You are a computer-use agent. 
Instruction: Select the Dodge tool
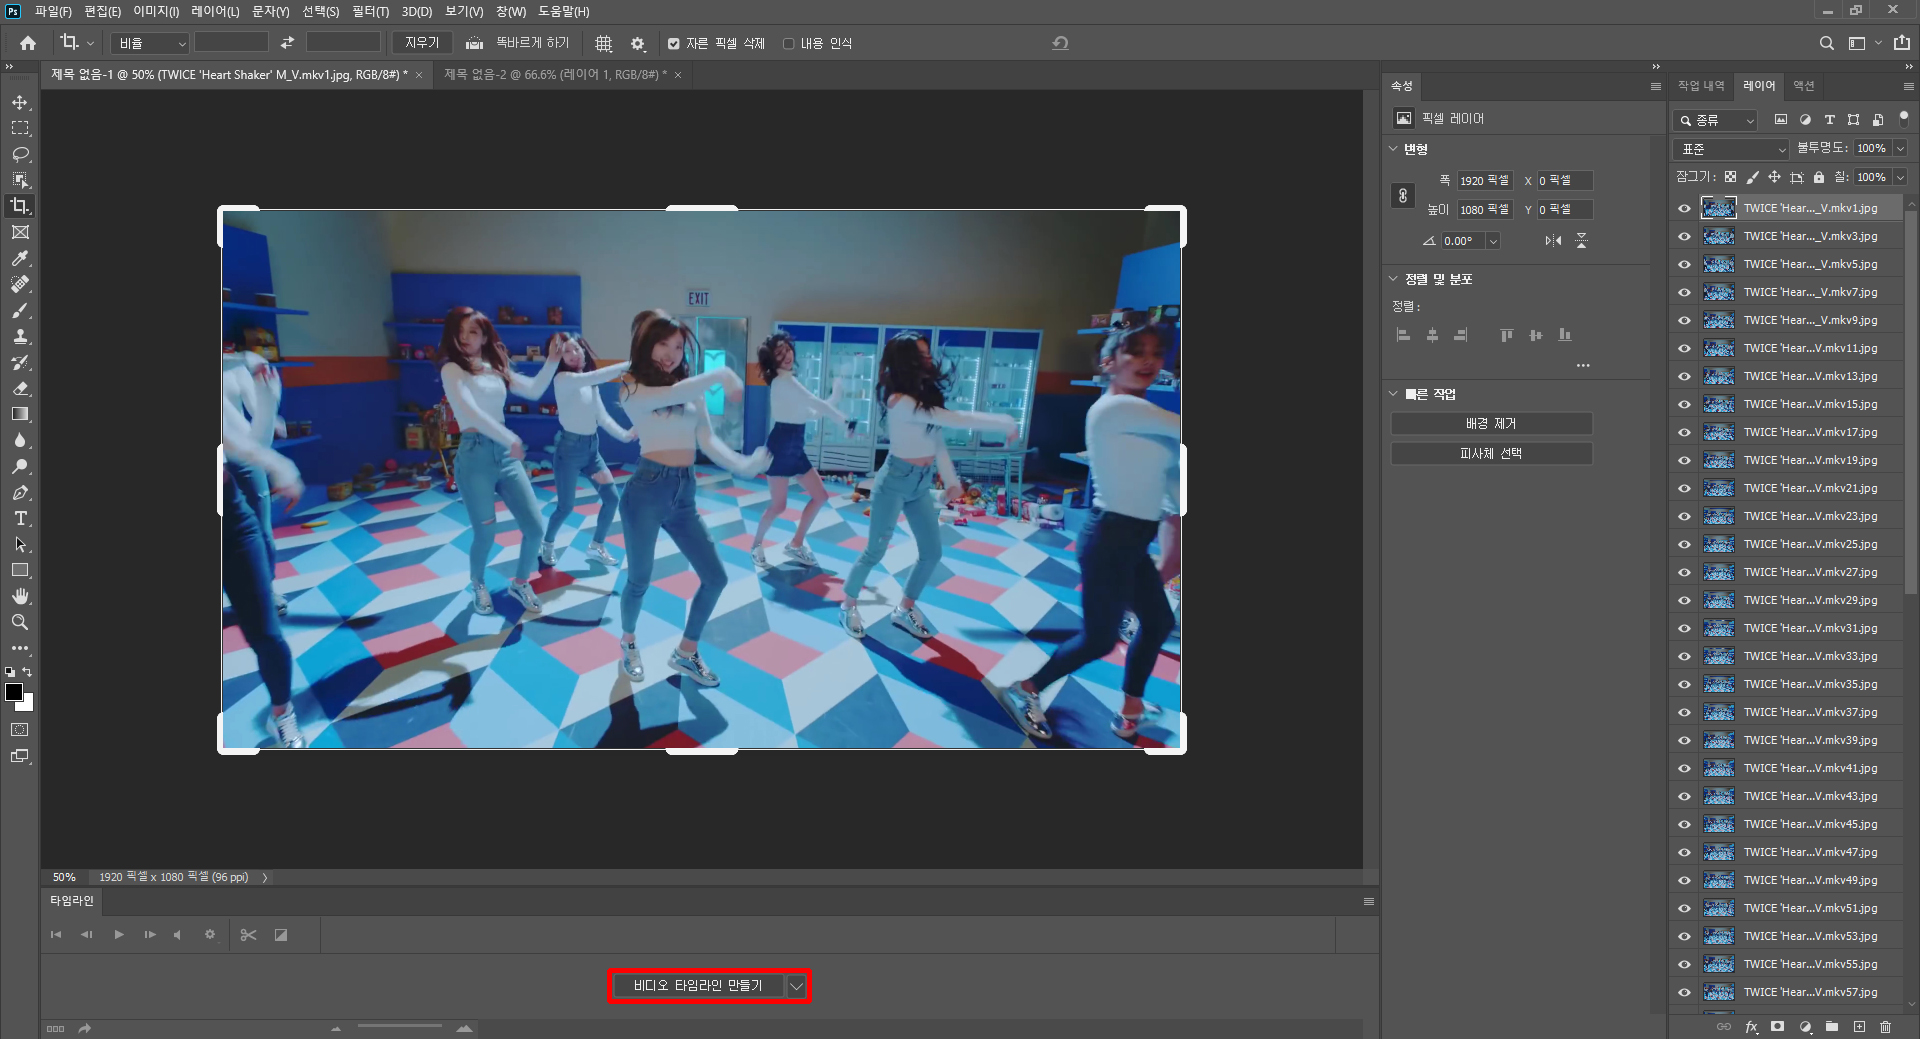(x=20, y=466)
